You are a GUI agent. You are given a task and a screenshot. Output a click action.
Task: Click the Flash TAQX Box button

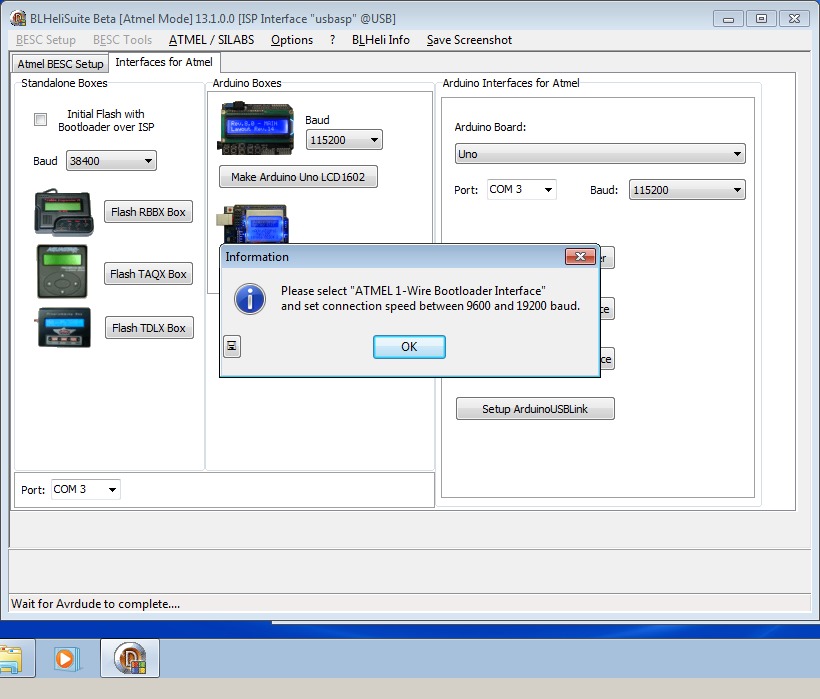pos(149,273)
